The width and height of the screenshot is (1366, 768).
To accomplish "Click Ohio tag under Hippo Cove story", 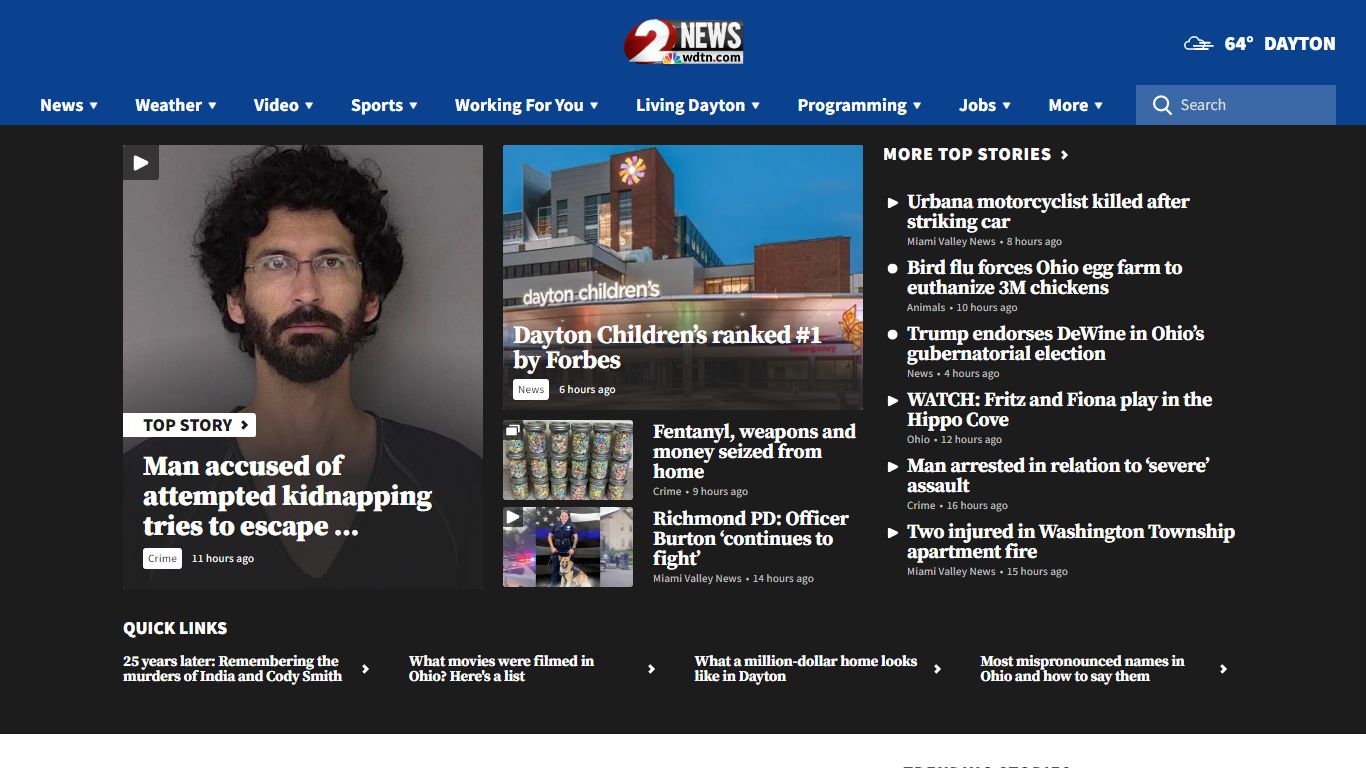I will pyautogui.click(x=918, y=440).
